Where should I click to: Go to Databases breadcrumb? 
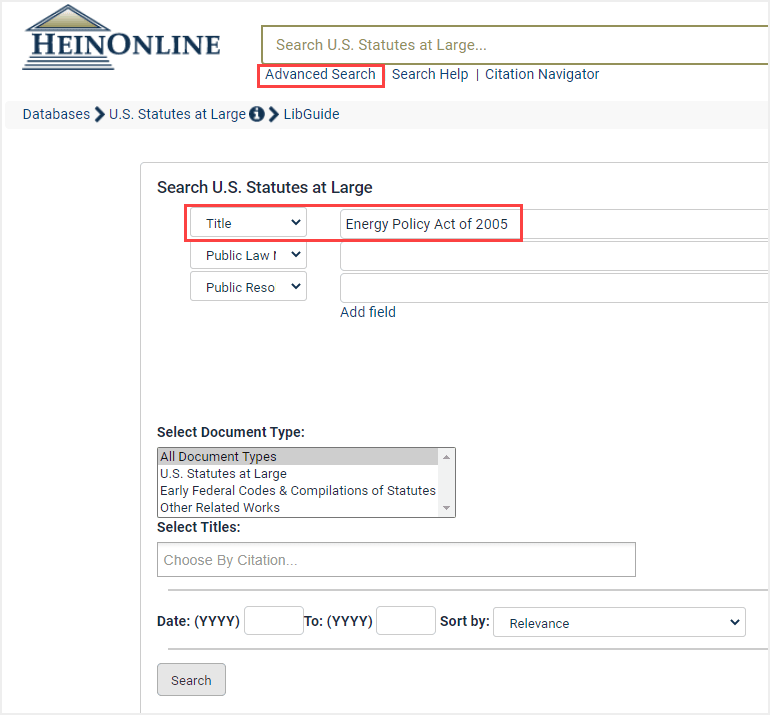tap(56, 114)
